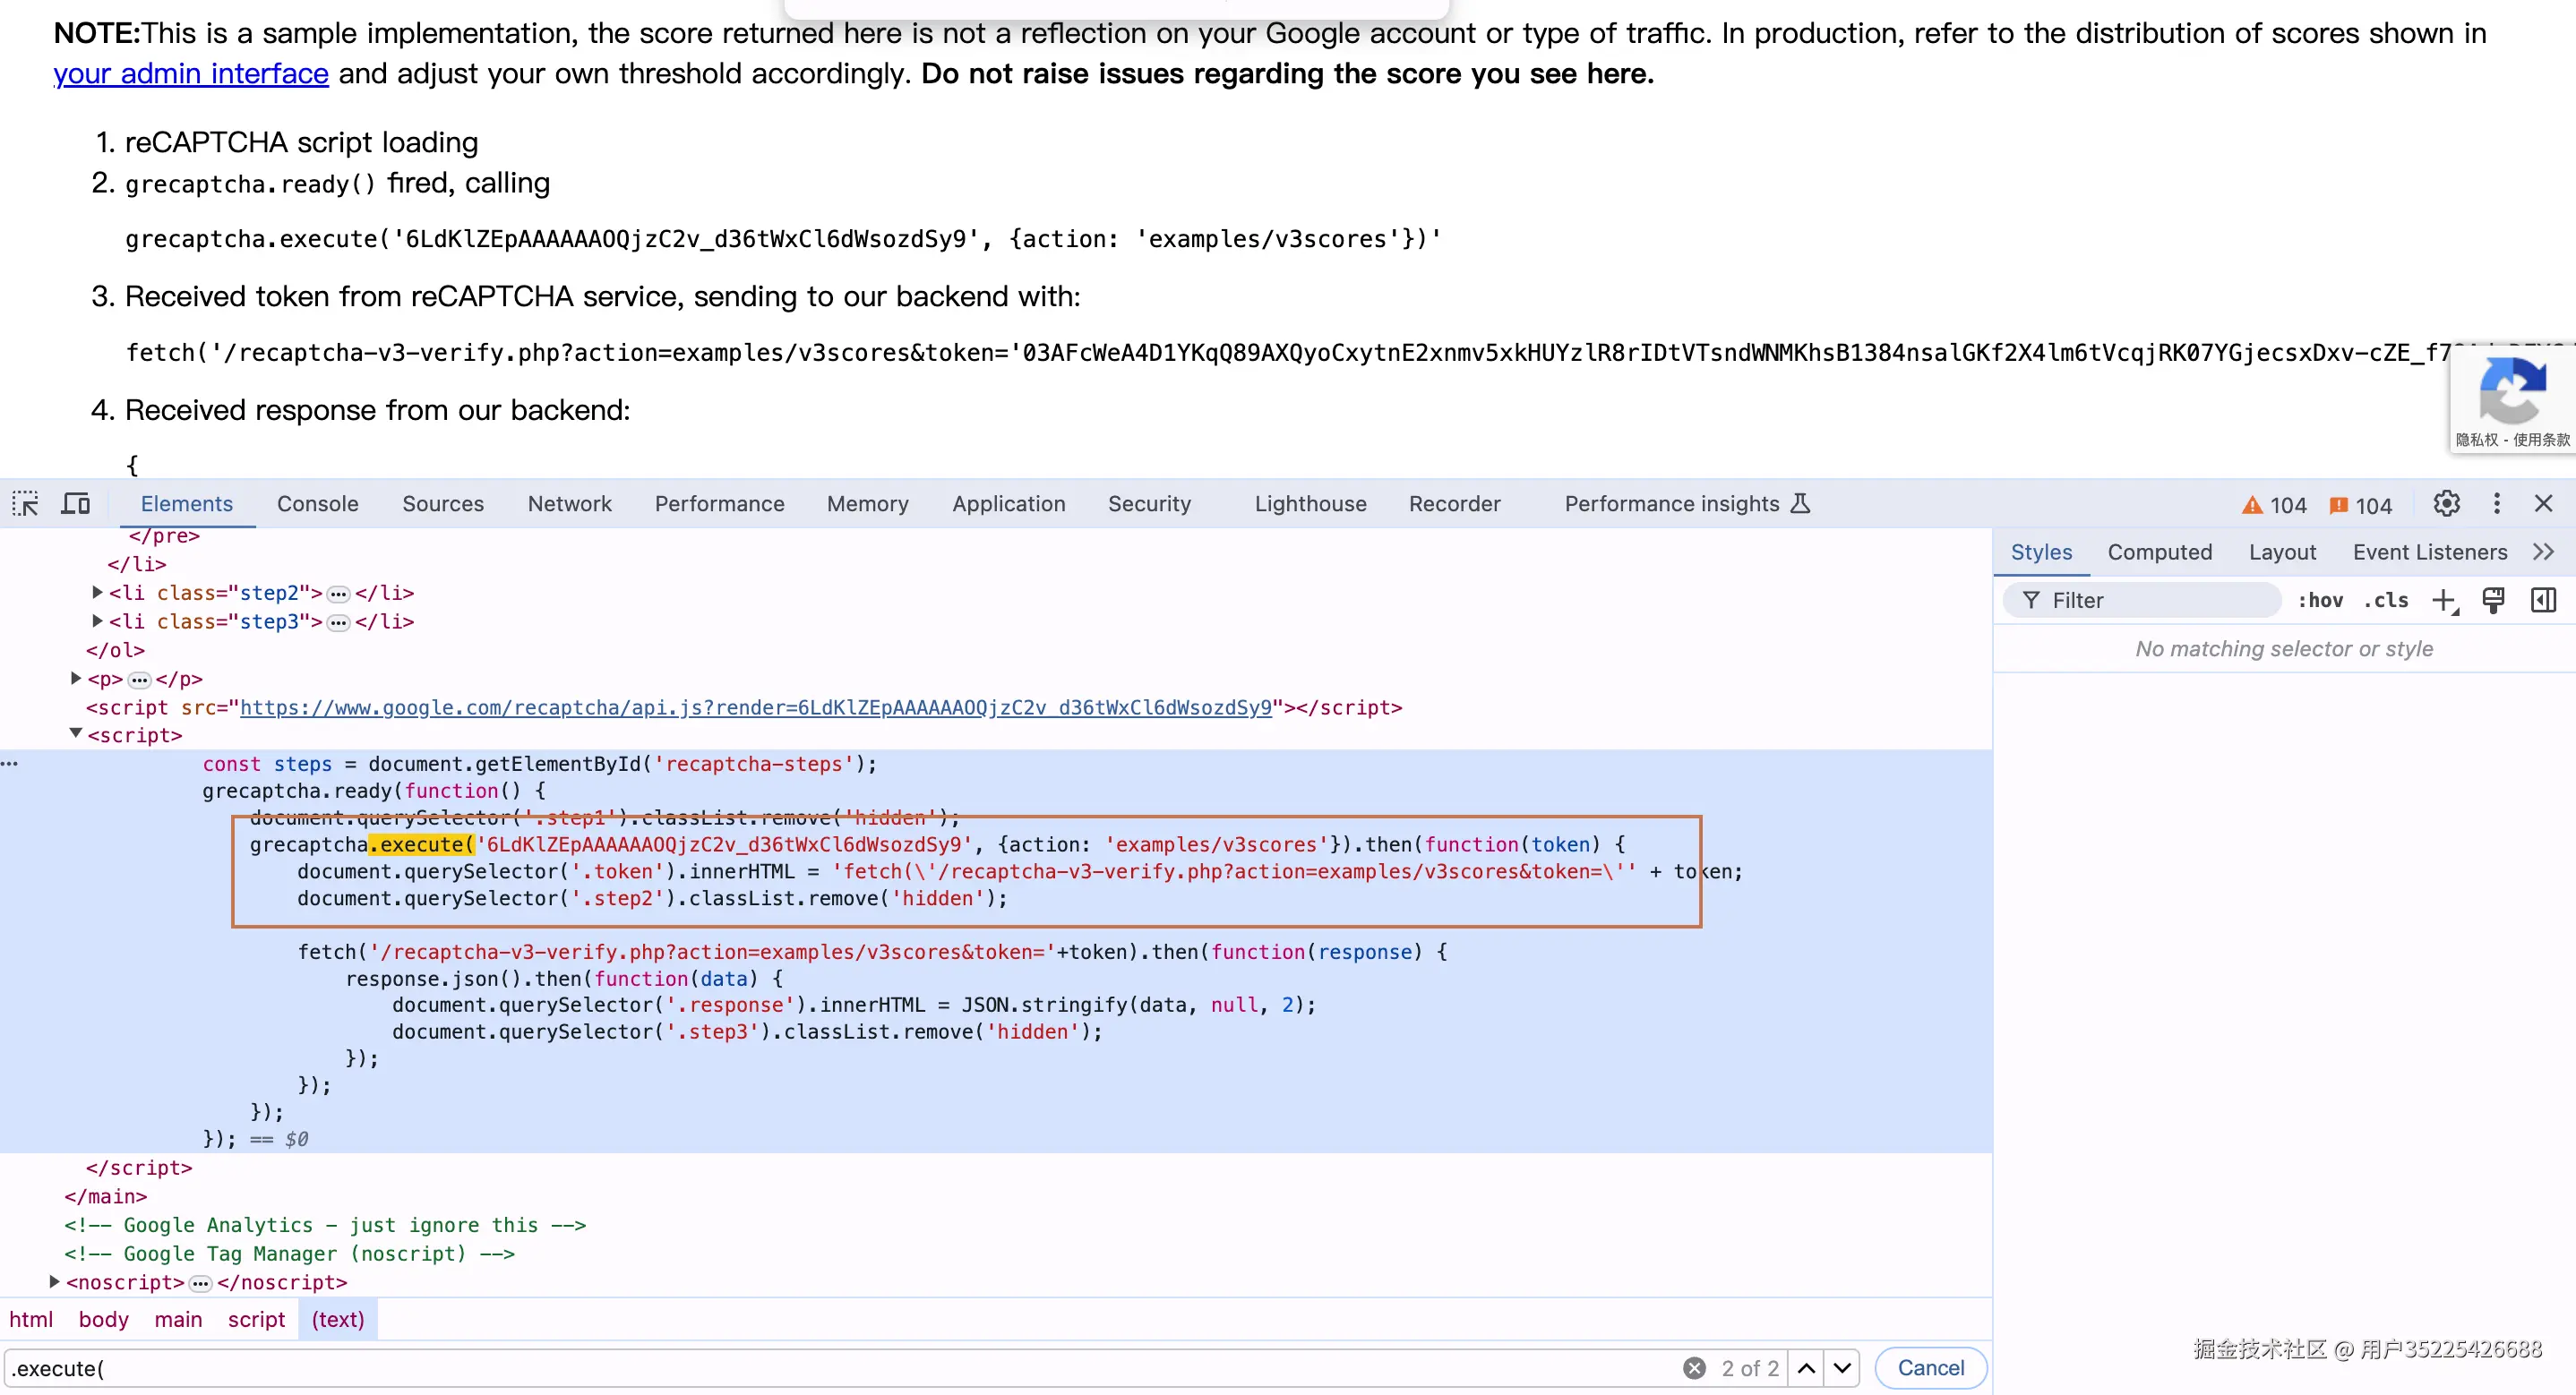2576x1395 pixels.
Task: Collapse the expanded script node
Action: pos(76,735)
